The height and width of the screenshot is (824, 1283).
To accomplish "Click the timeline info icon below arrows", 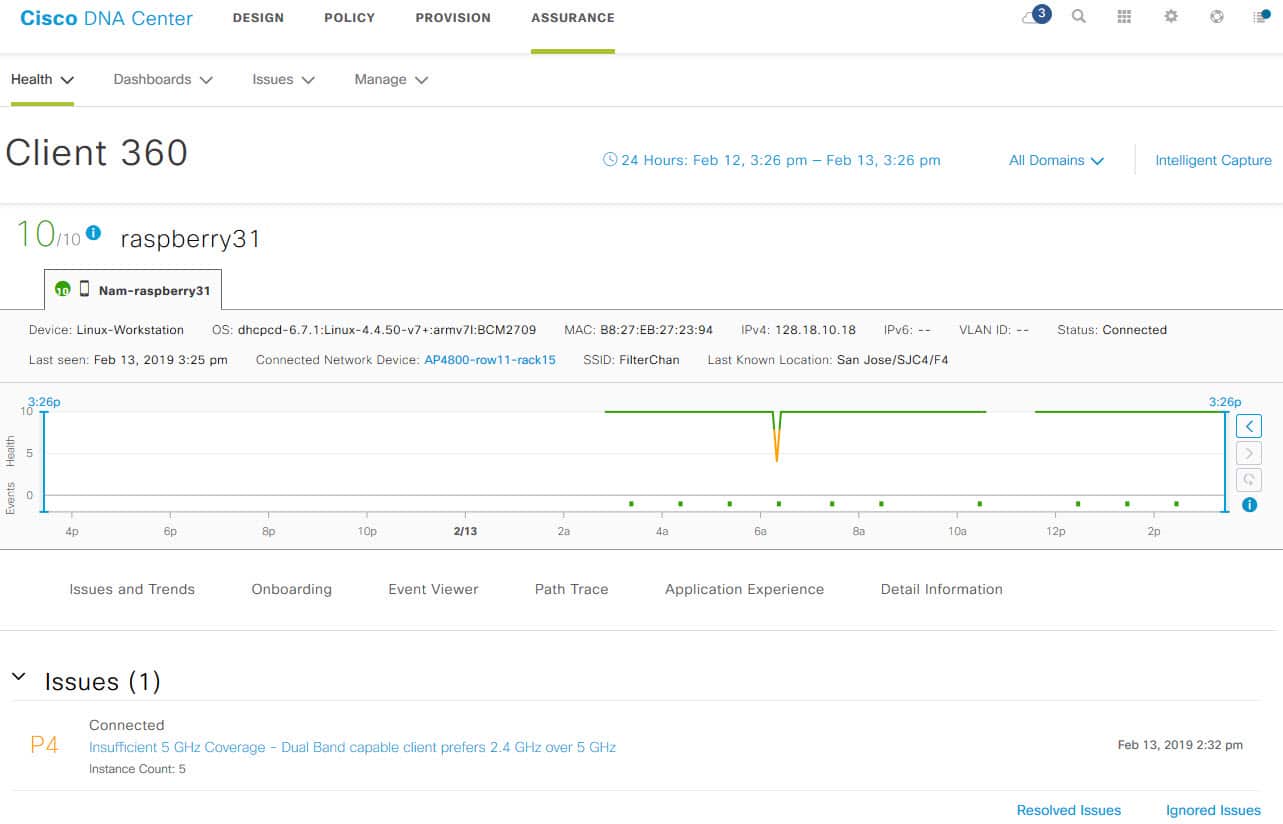I will (1249, 505).
